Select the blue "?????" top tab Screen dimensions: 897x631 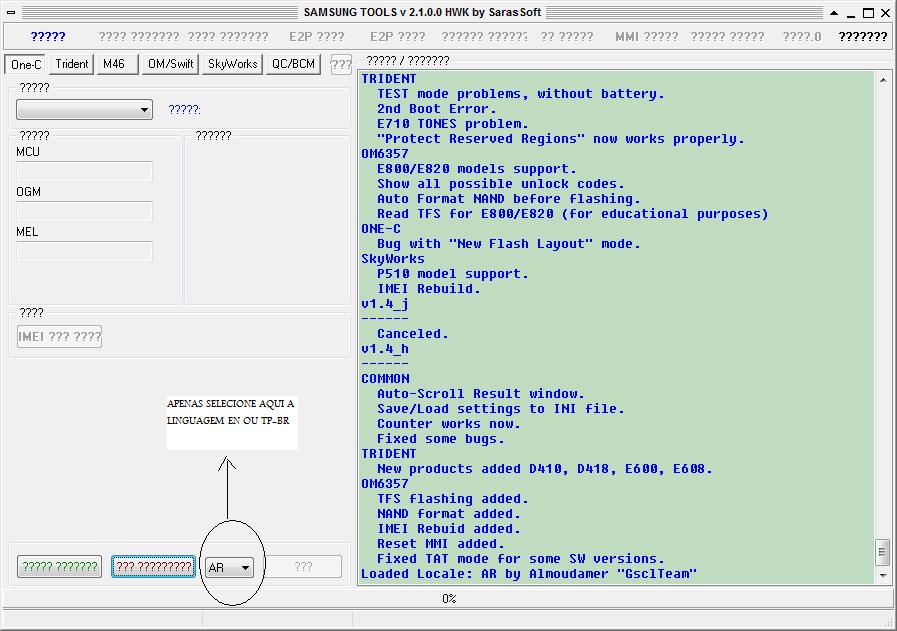point(48,37)
